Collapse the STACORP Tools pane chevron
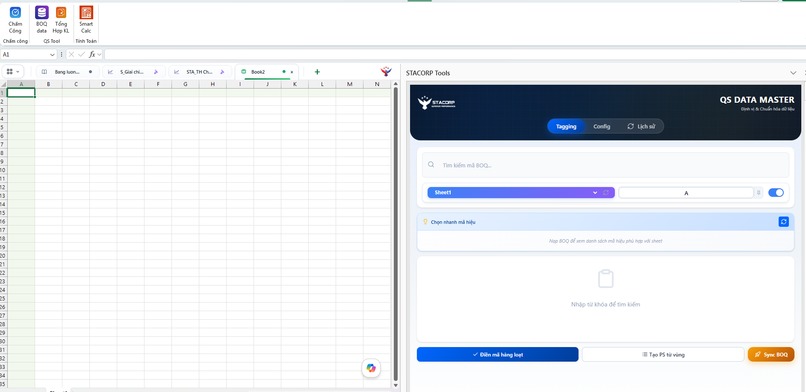Image resolution: width=806 pixels, height=392 pixels. coord(793,73)
